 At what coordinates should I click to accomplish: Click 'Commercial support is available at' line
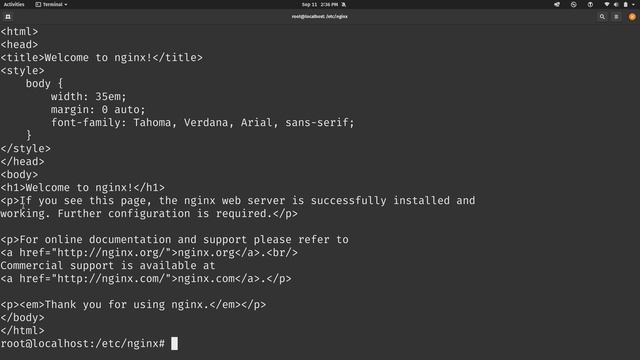click(x=108, y=266)
